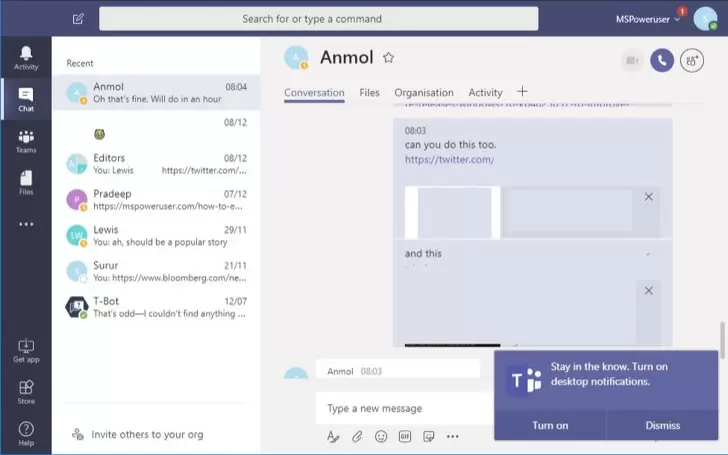This screenshot has width=728, height=455.
Task: Attach a file with paperclip icon
Action: [x=357, y=436]
